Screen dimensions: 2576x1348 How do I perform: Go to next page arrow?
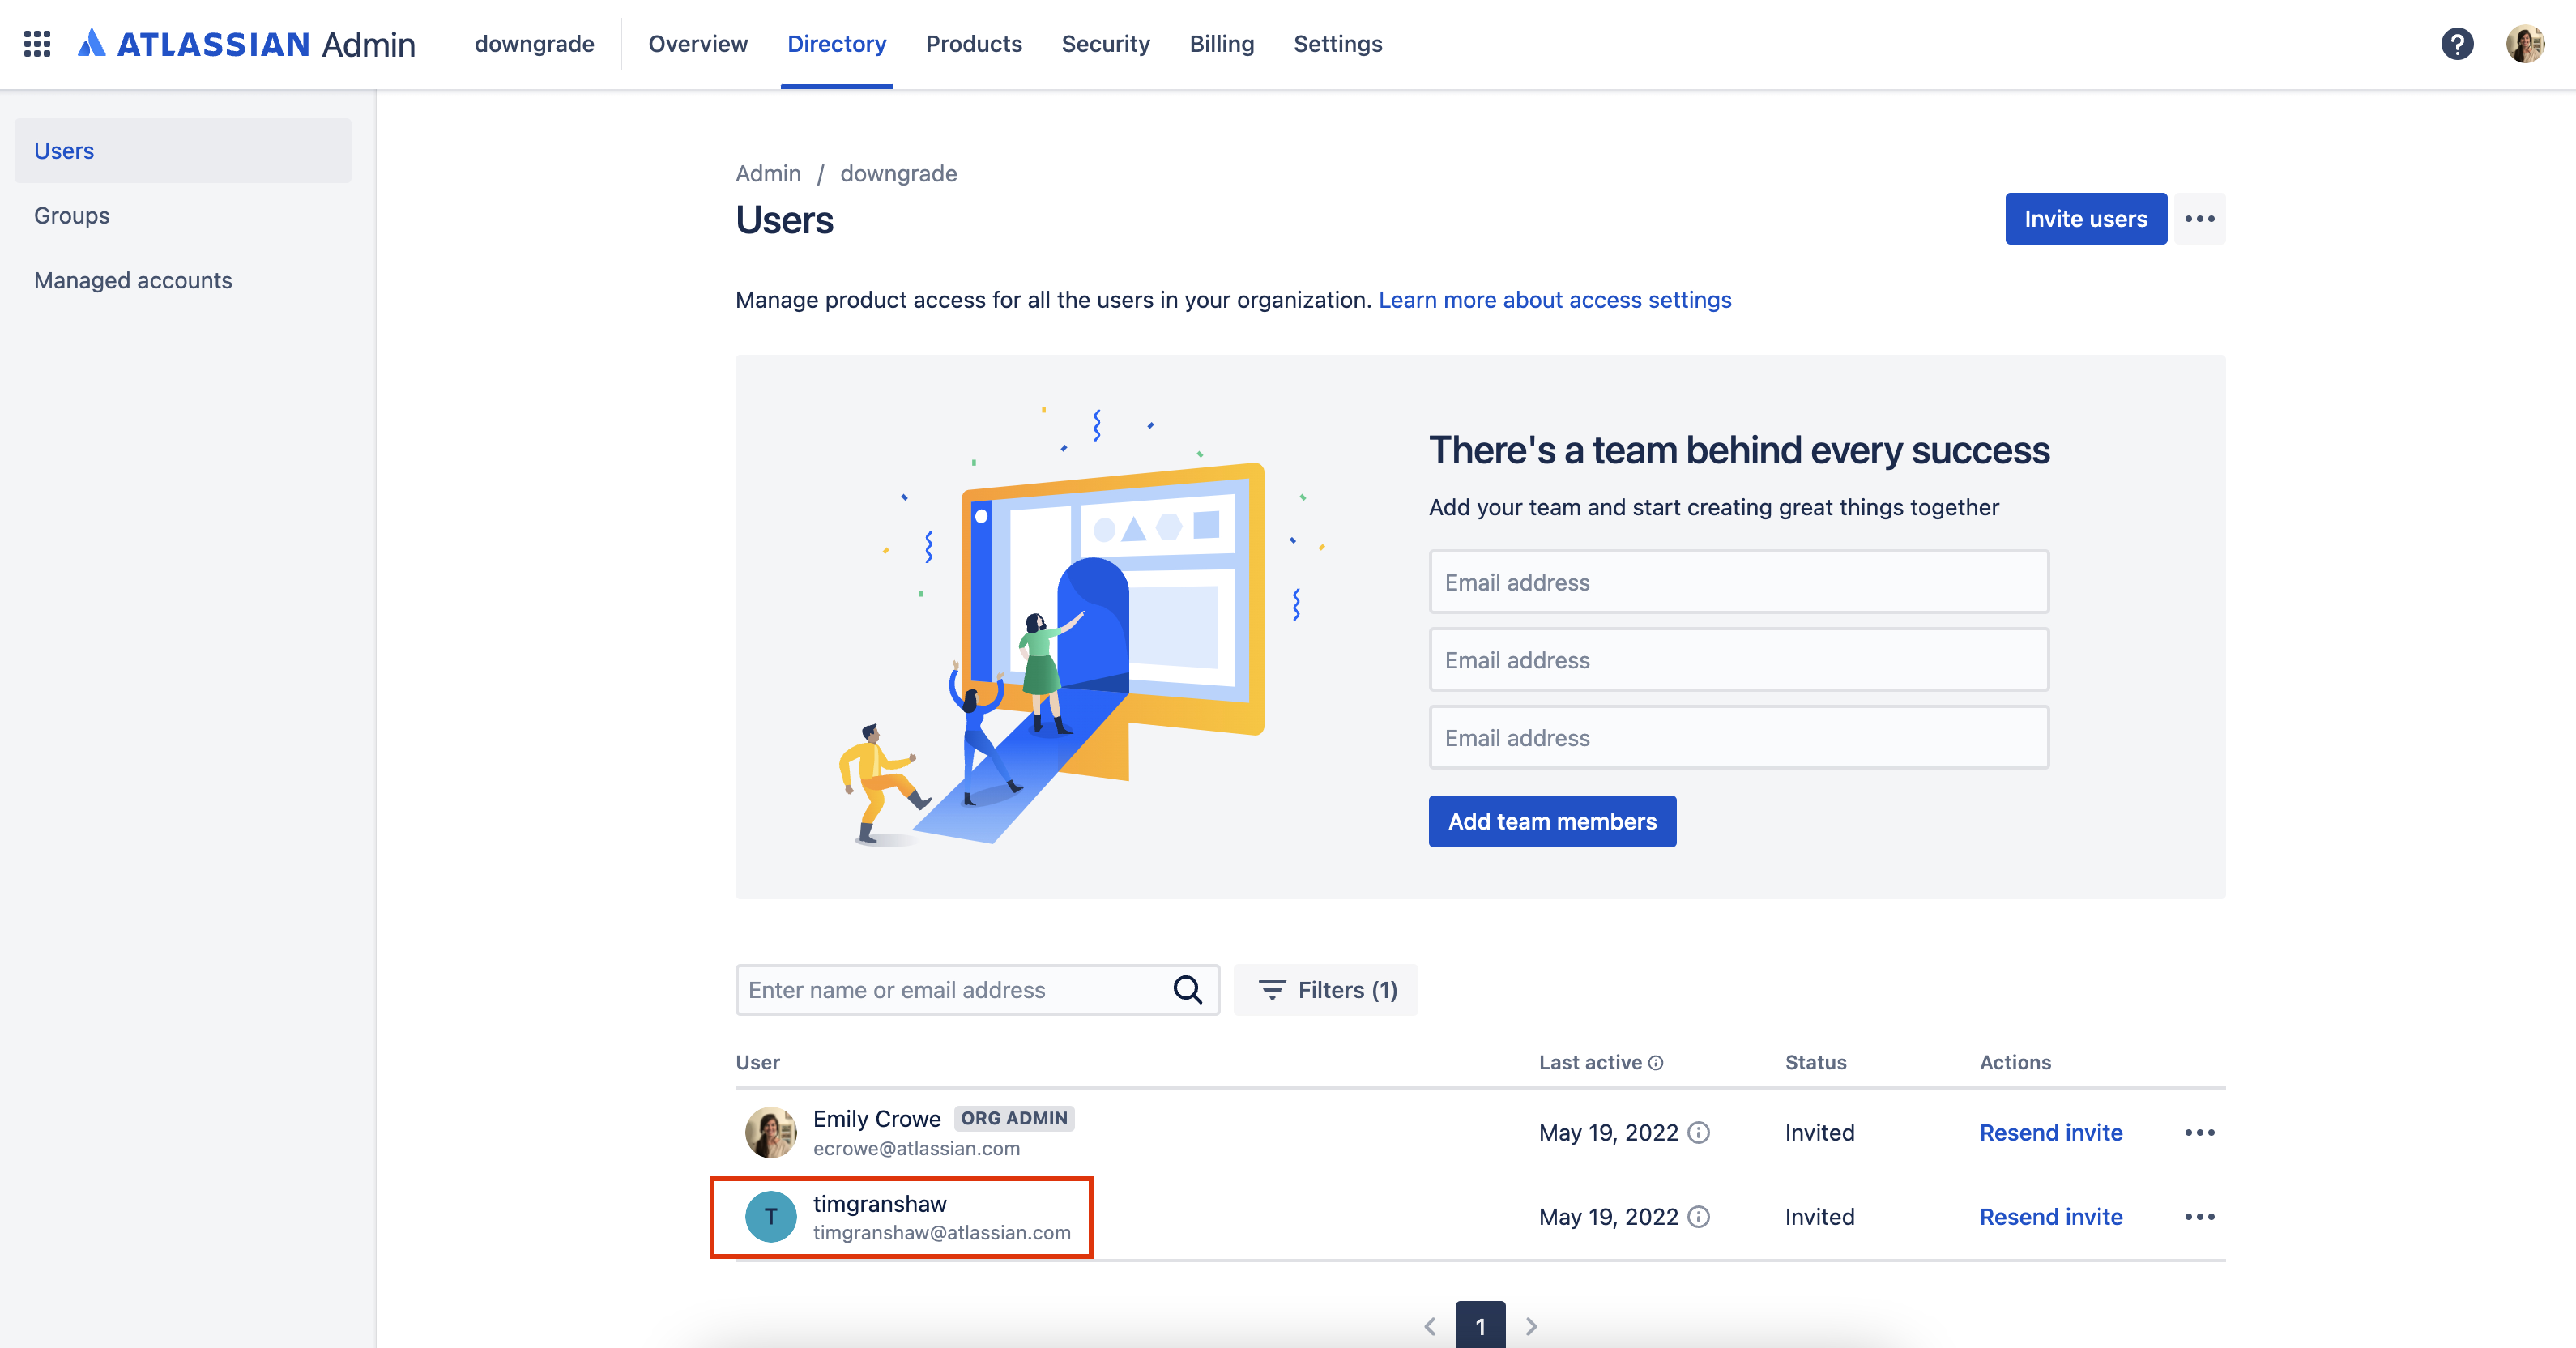click(1531, 1326)
